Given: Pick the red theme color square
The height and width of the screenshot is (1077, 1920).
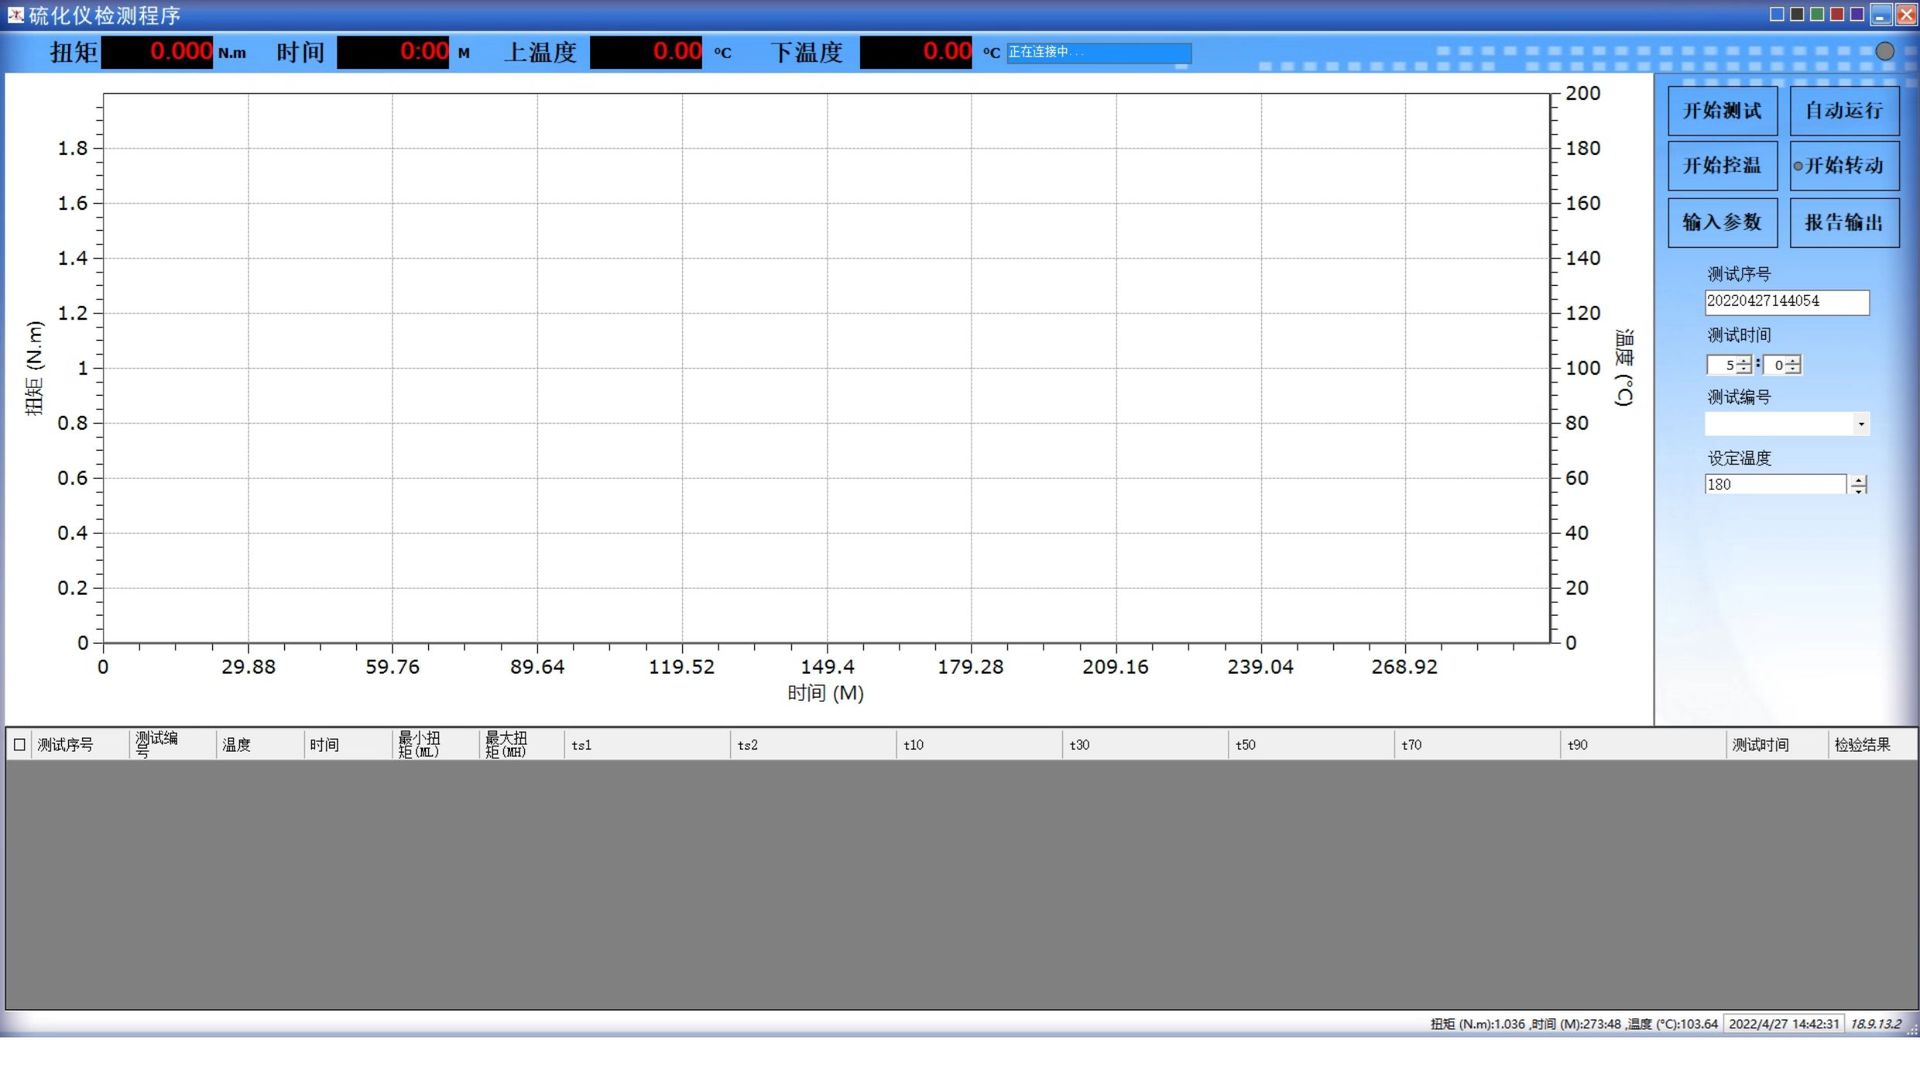Looking at the screenshot, I should (1837, 14).
